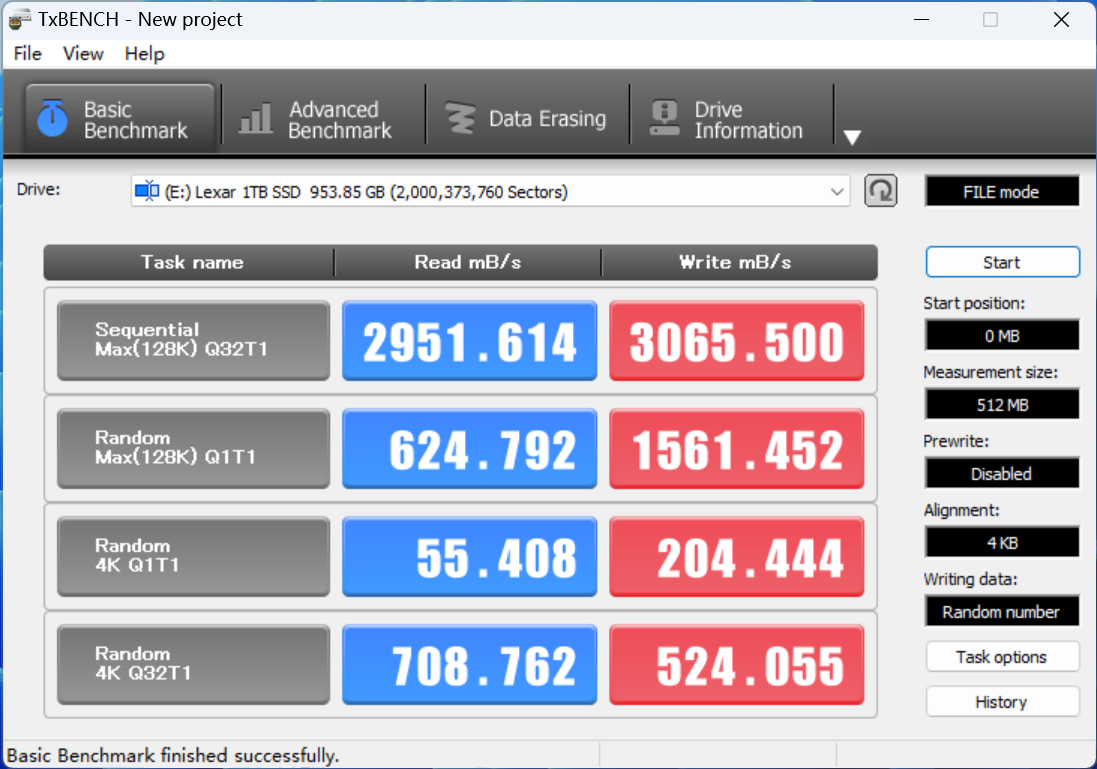The image size is (1097, 769).
Task: Click the sequential read result 2951.614
Action: coord(469,341)
